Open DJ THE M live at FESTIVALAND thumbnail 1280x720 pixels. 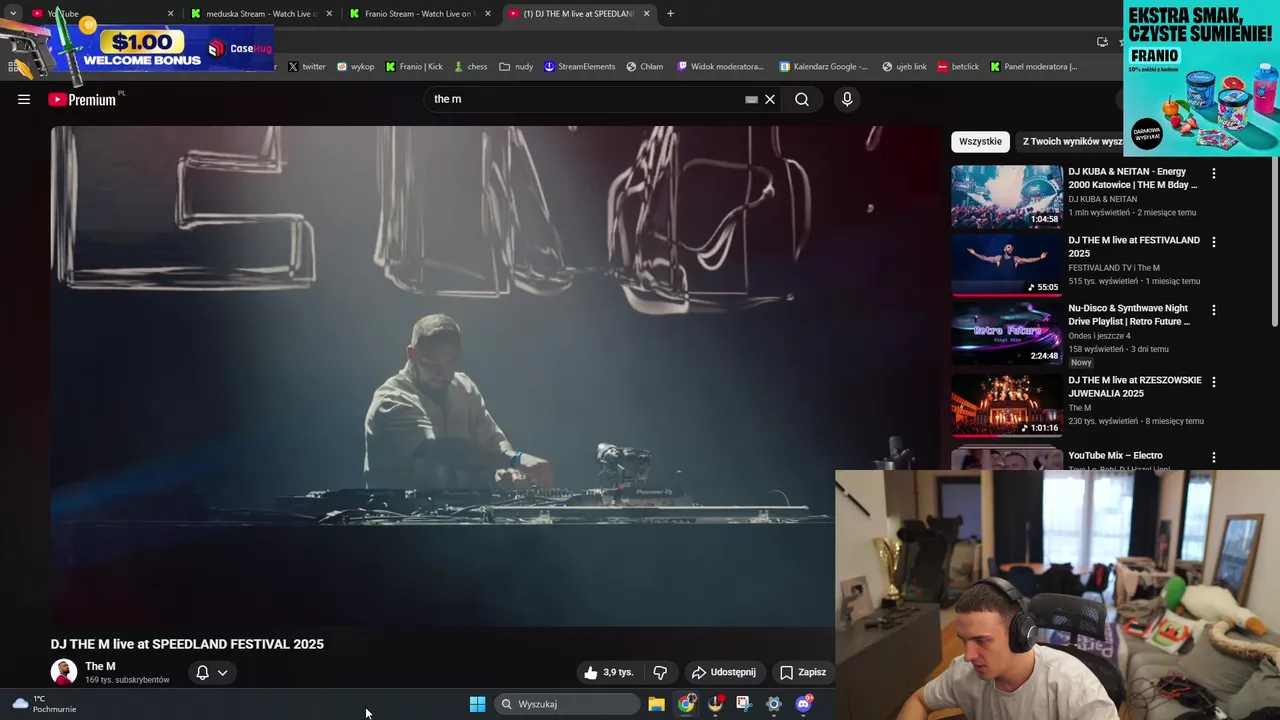(1007, 265)
